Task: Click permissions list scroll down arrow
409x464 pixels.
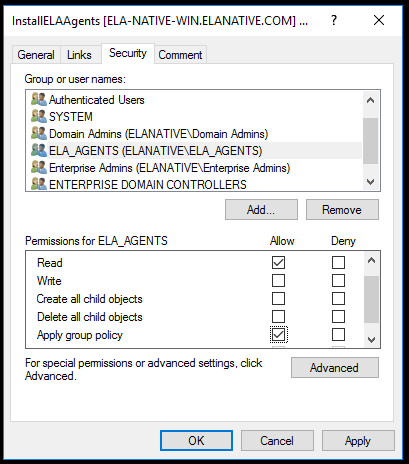Action: 371,340
